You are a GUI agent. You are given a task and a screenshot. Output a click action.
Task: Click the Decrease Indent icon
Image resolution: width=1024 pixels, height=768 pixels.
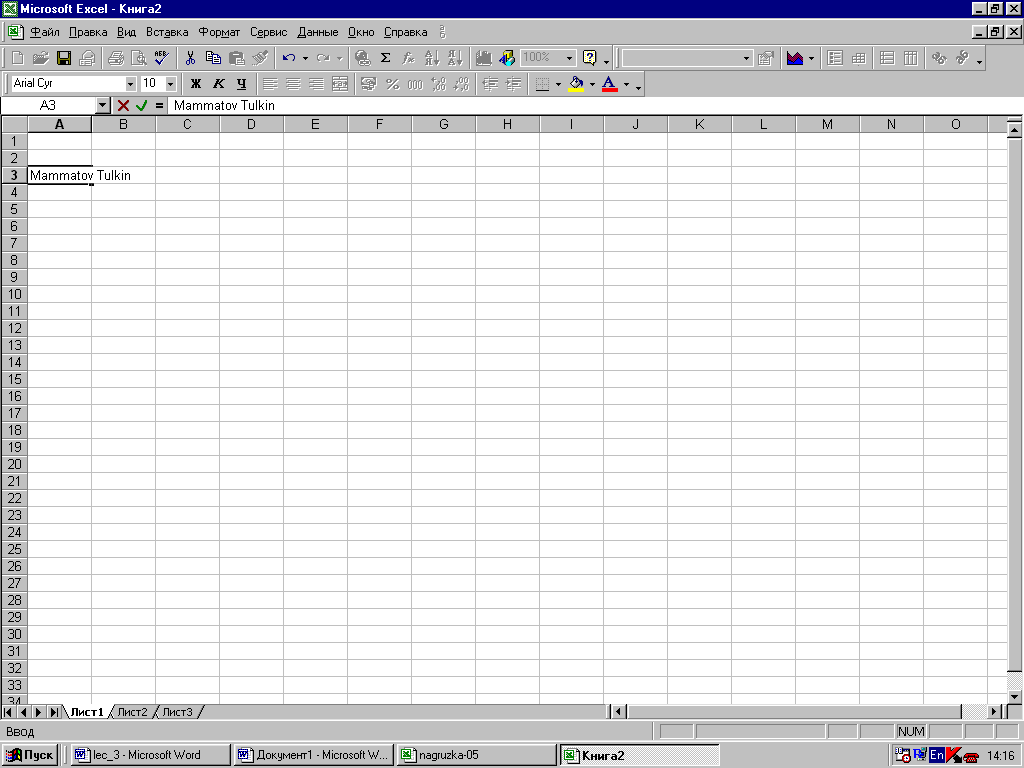click(x=490, y=84)
